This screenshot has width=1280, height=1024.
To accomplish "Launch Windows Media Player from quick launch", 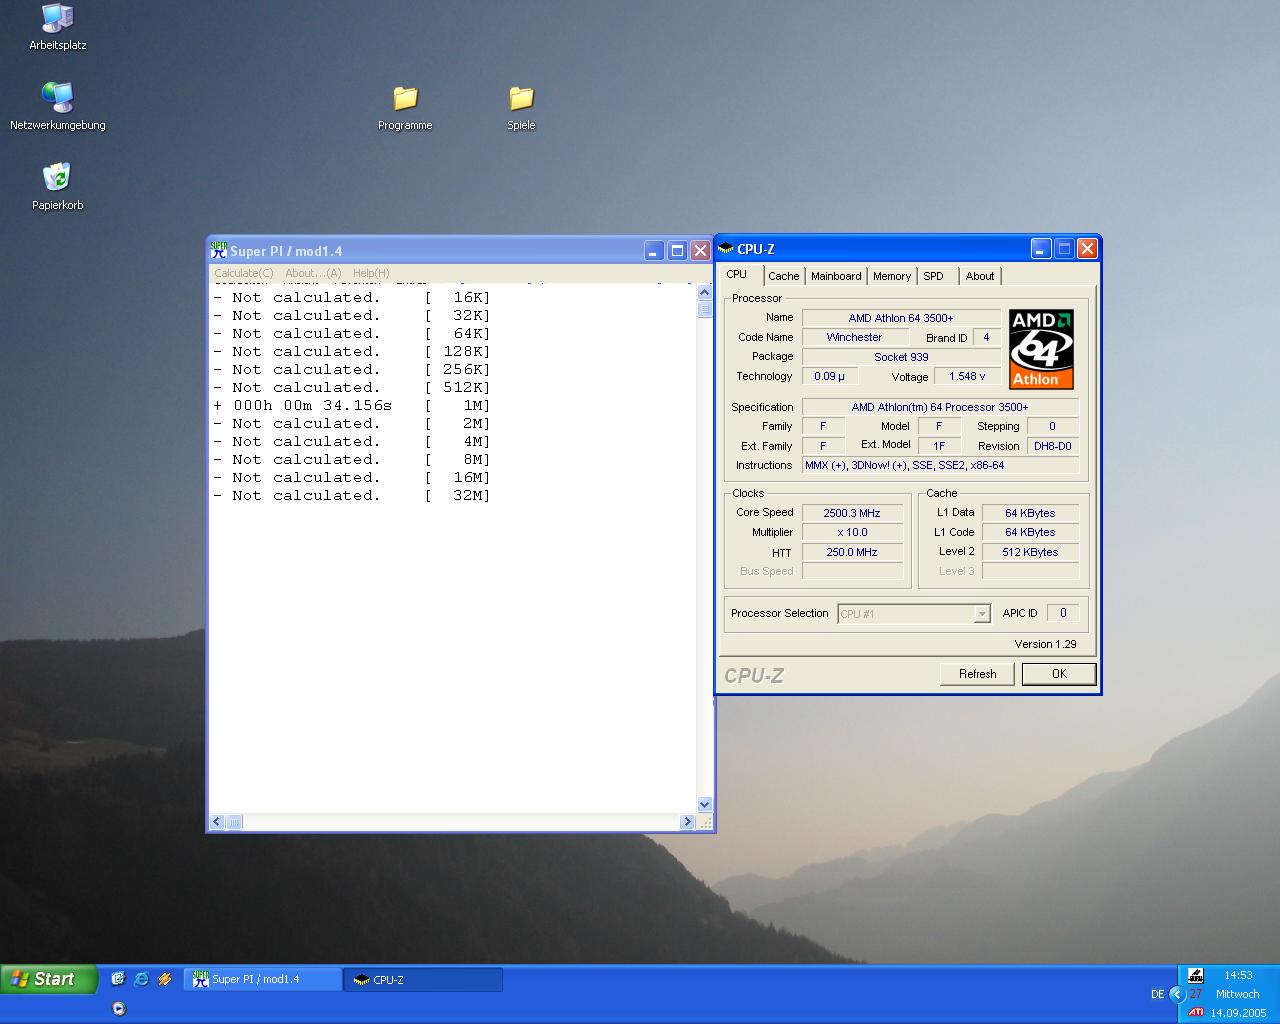I will 118,1008.
